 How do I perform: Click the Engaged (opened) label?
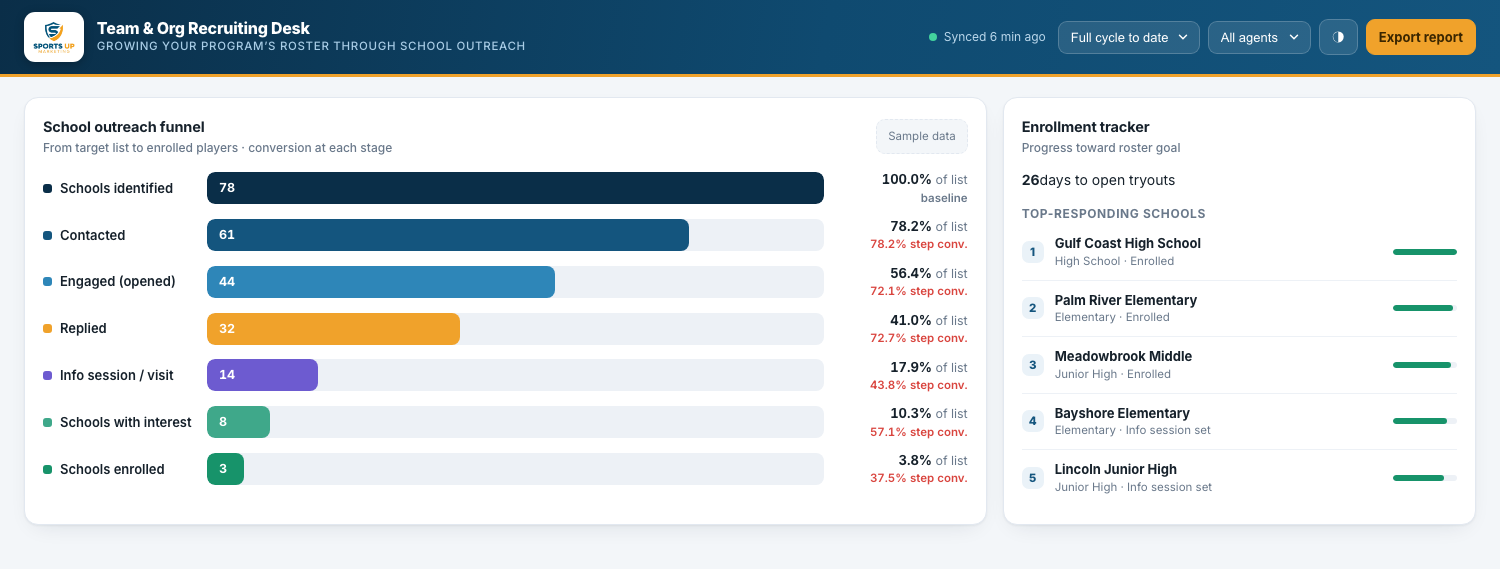117,282
